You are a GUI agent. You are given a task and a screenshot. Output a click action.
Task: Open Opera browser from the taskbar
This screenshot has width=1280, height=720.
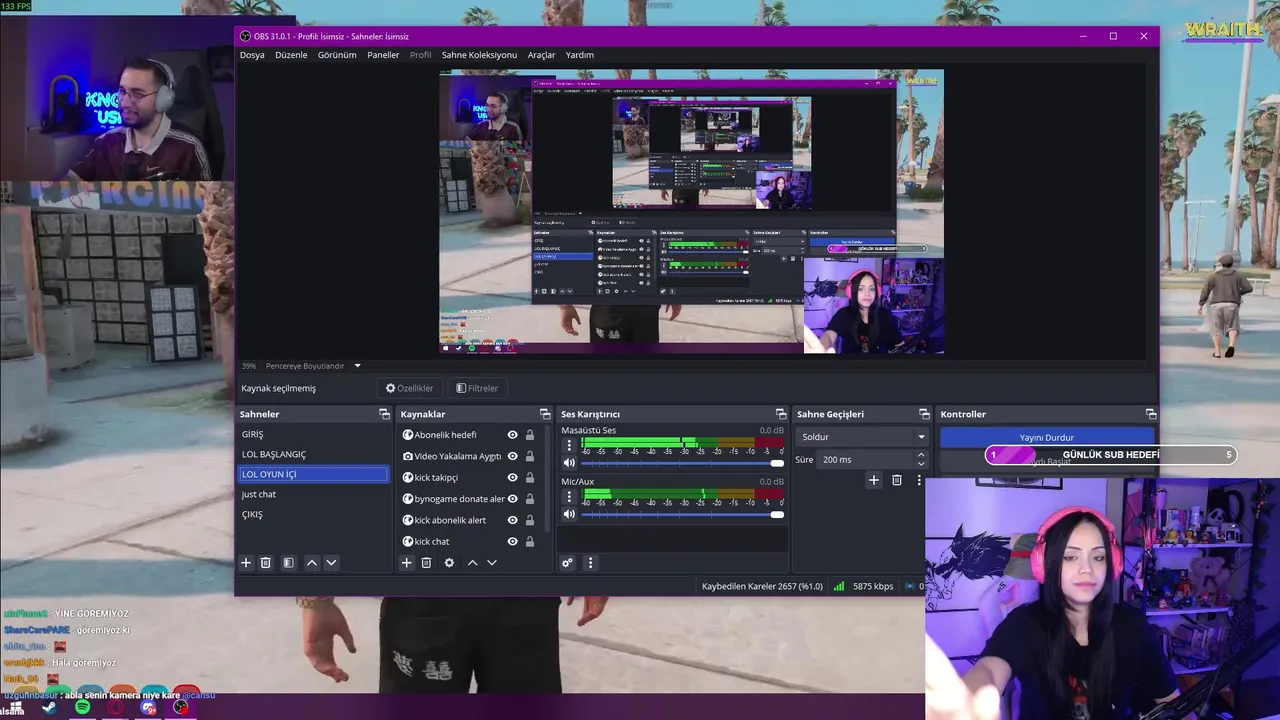pyautogui.click(x=115, y=707)
